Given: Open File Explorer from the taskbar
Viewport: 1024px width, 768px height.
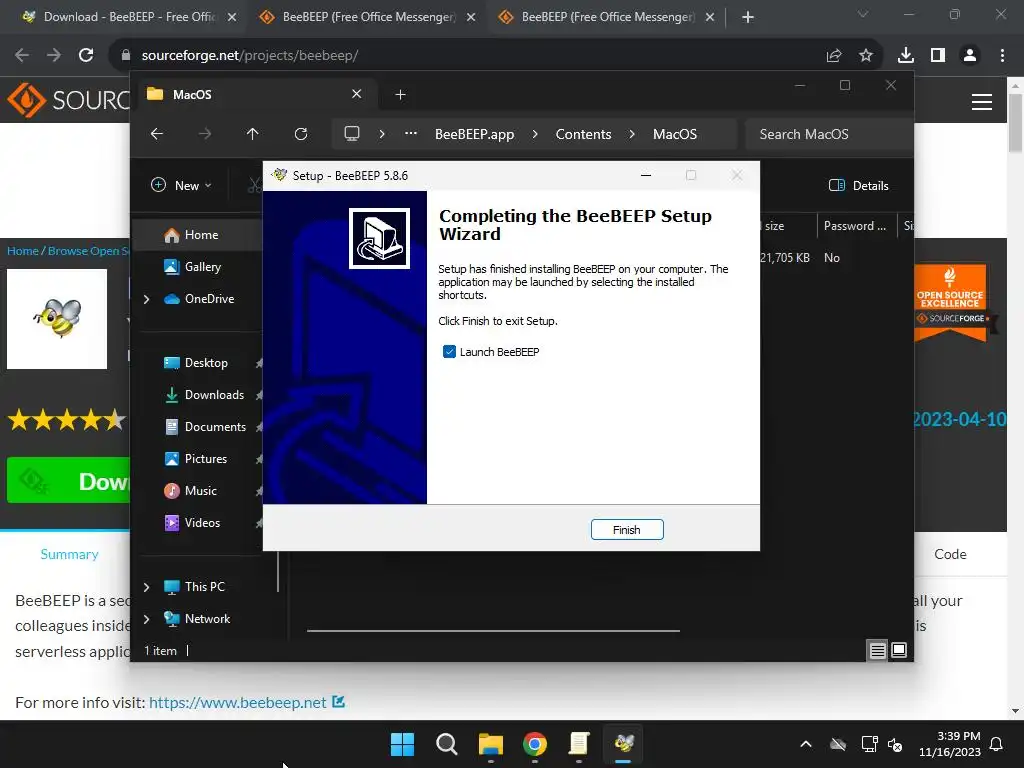Looking at the screenshot, I should [491, 744].
